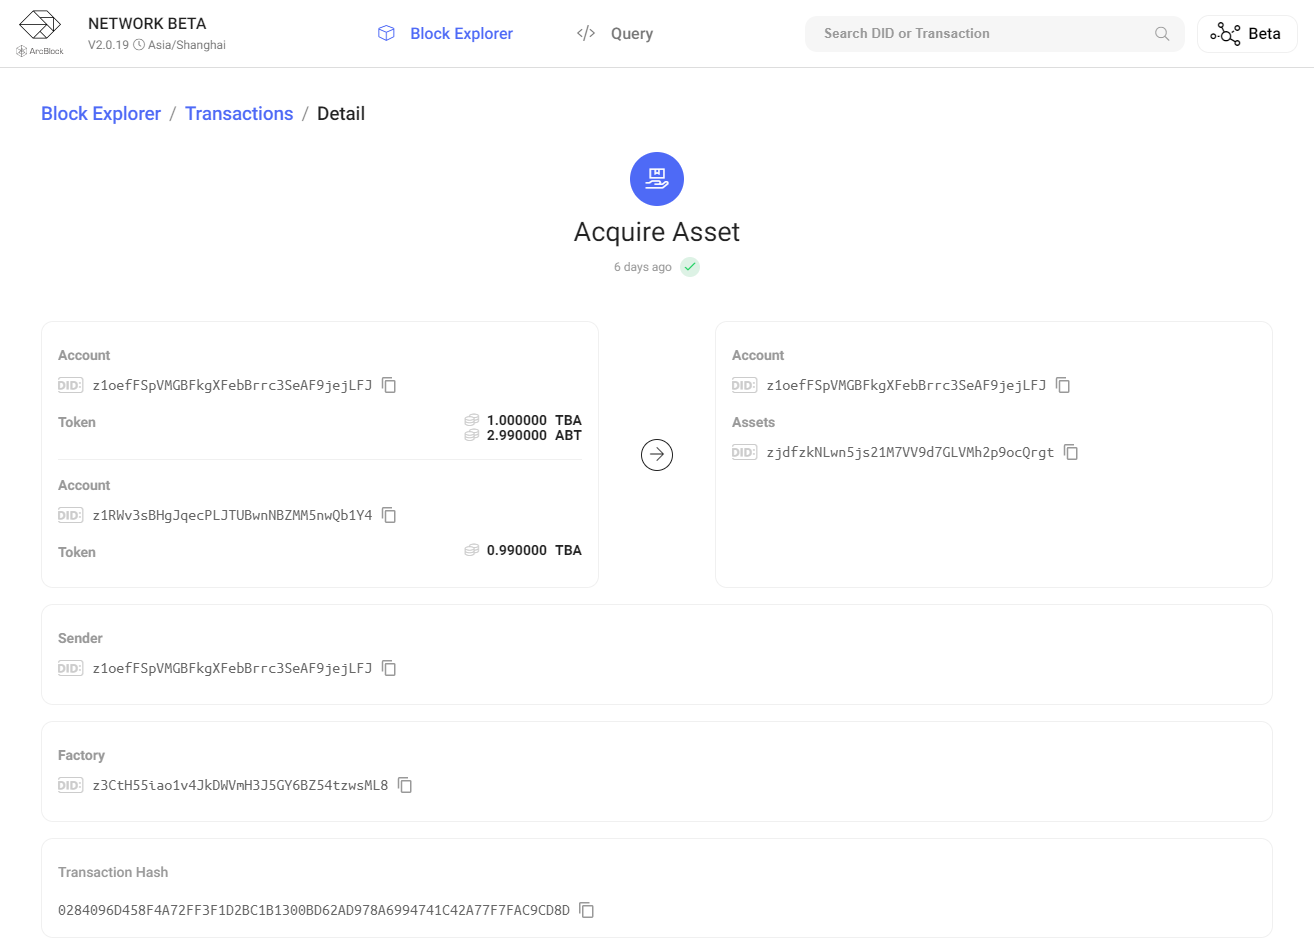The image size is (1314, 946).
Task: Copy the second account DID z1RWv3sB
Action: (389, 515)
